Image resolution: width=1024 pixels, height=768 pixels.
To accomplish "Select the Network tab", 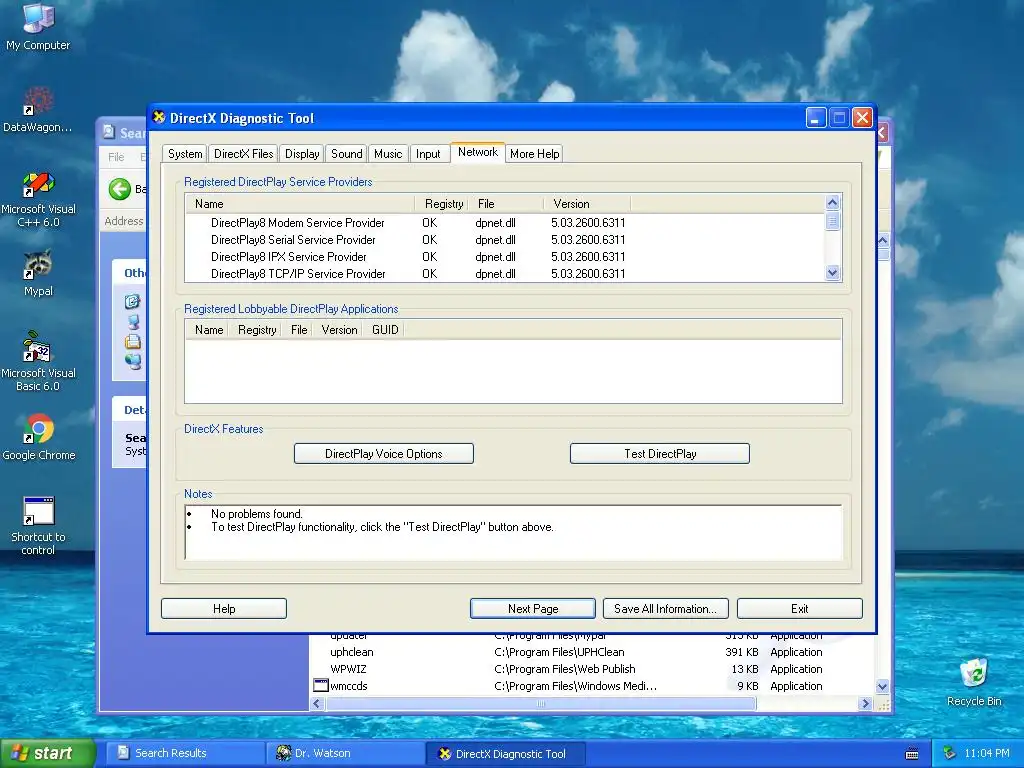I will point(477,152).
